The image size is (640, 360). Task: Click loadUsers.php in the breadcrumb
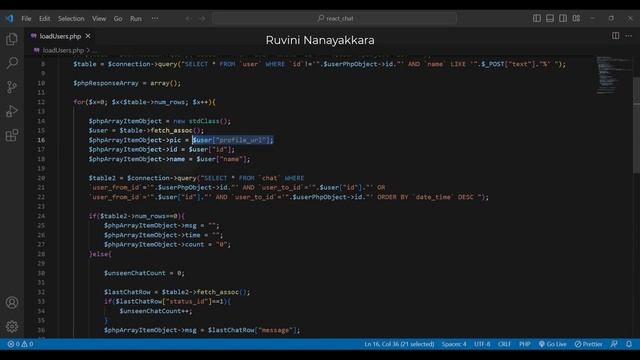point(63,50)
